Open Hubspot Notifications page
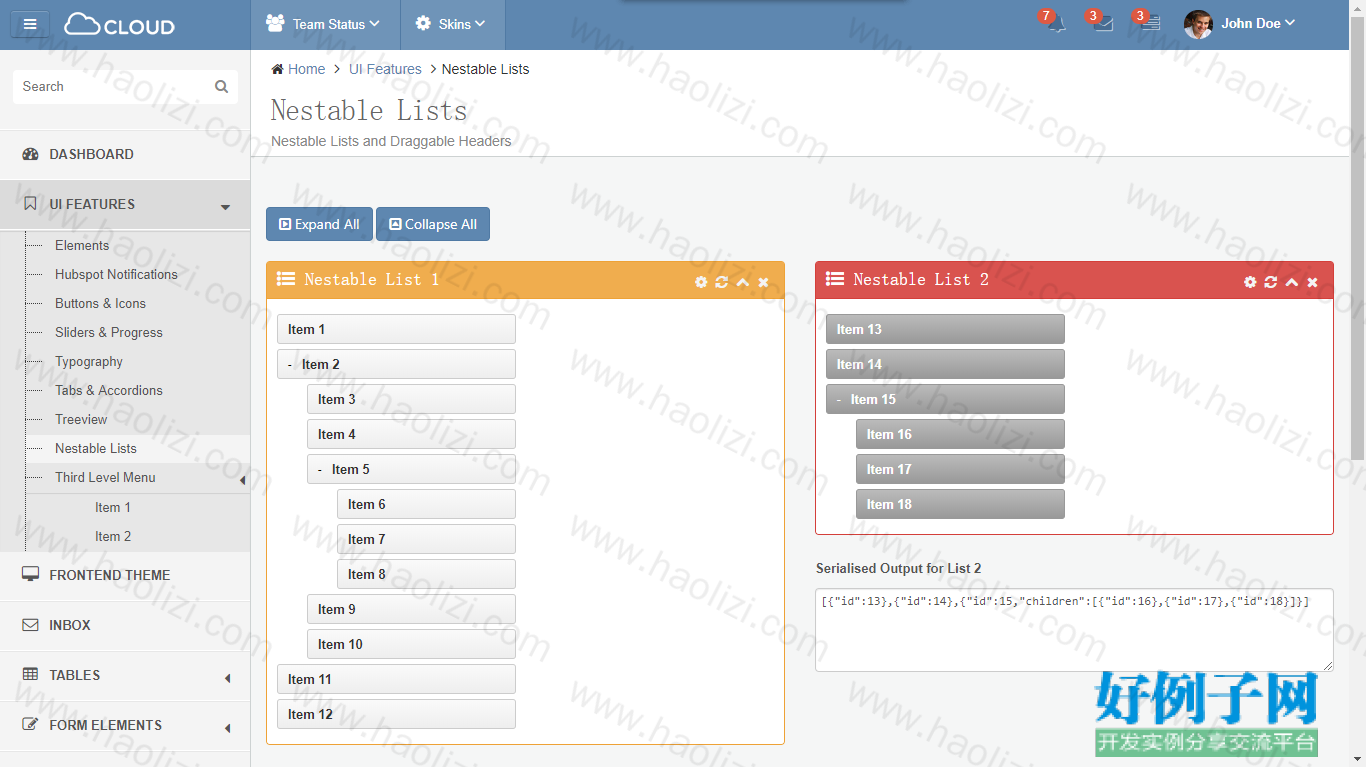This screenshot has height=767, width=1366. pyautogui.click(x=116, y=274)
